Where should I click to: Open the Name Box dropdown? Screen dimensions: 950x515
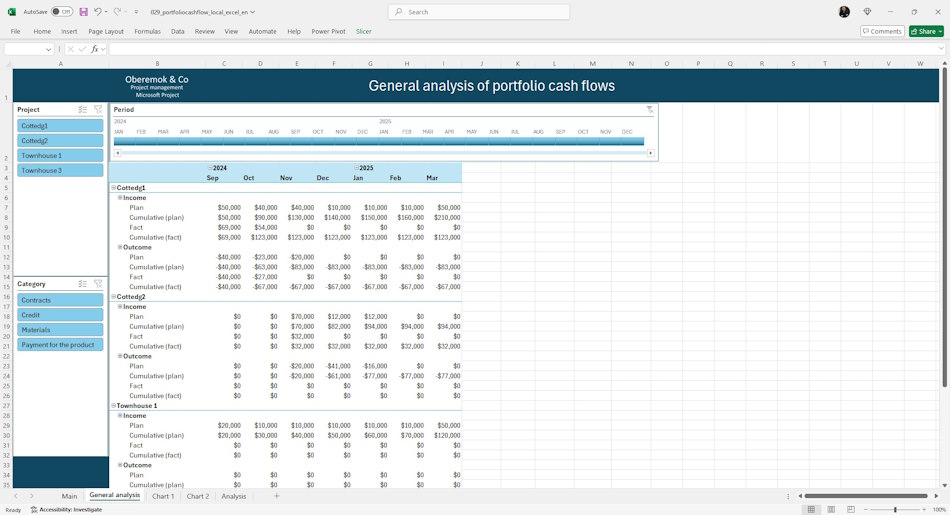48,49
